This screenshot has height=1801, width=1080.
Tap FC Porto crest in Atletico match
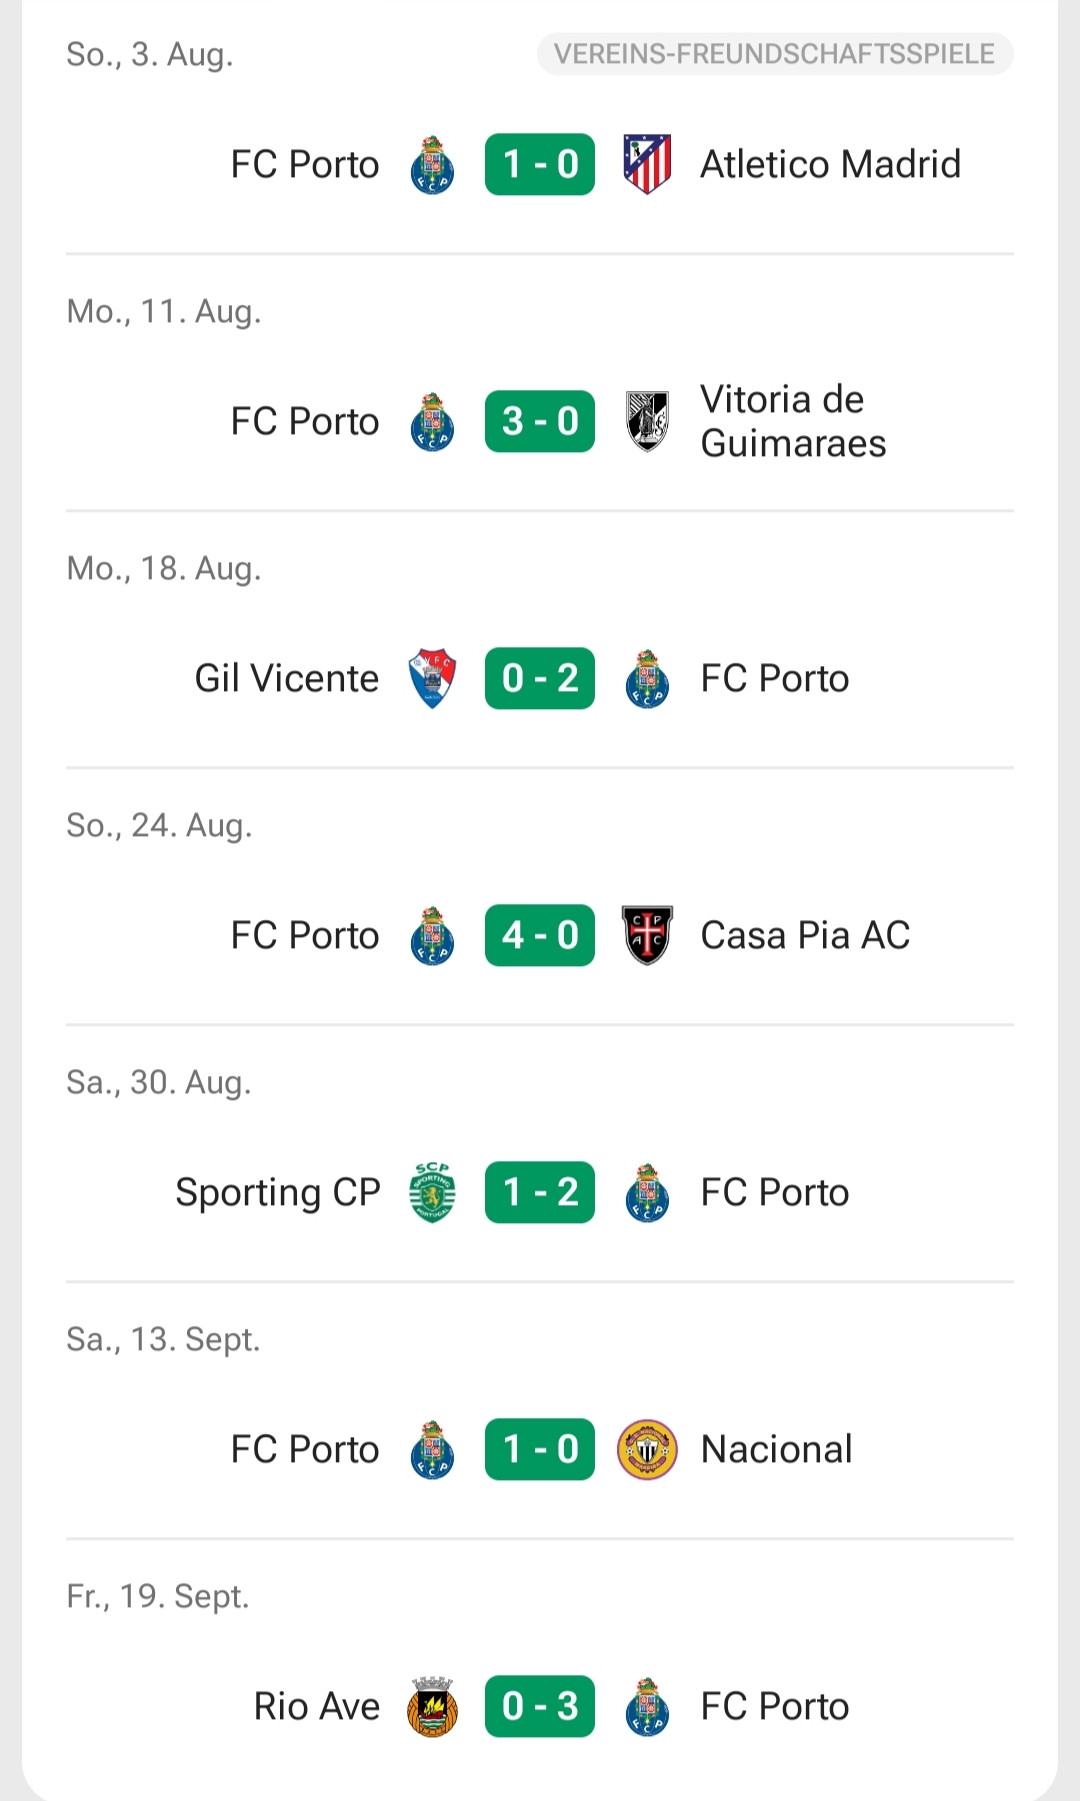coord(432,164)
